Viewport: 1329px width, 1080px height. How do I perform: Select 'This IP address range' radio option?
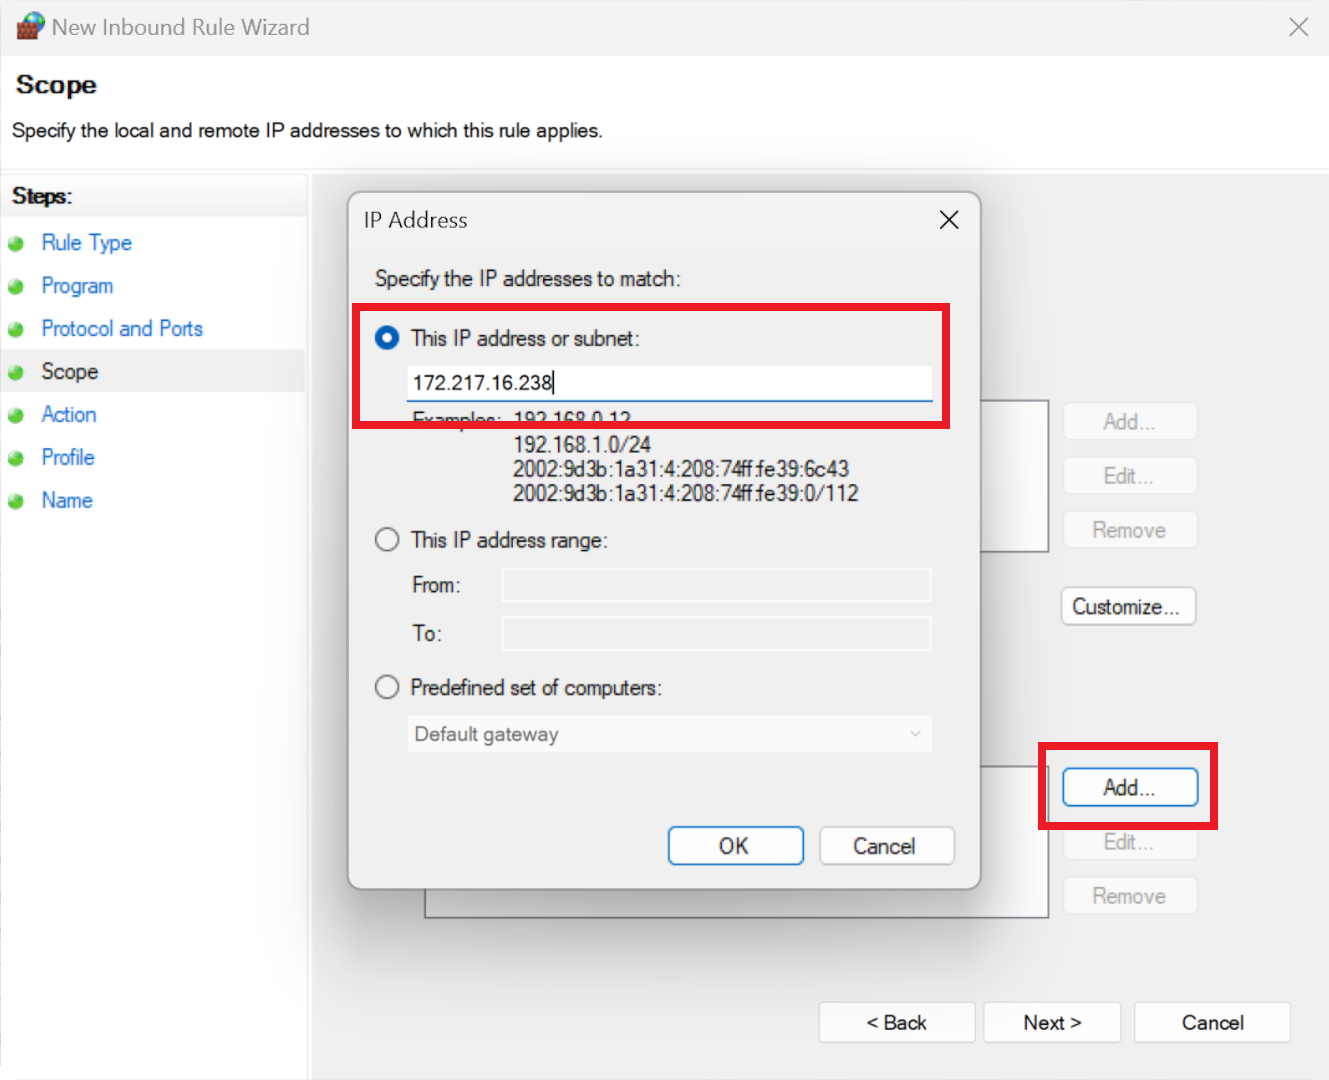[387, 540]
